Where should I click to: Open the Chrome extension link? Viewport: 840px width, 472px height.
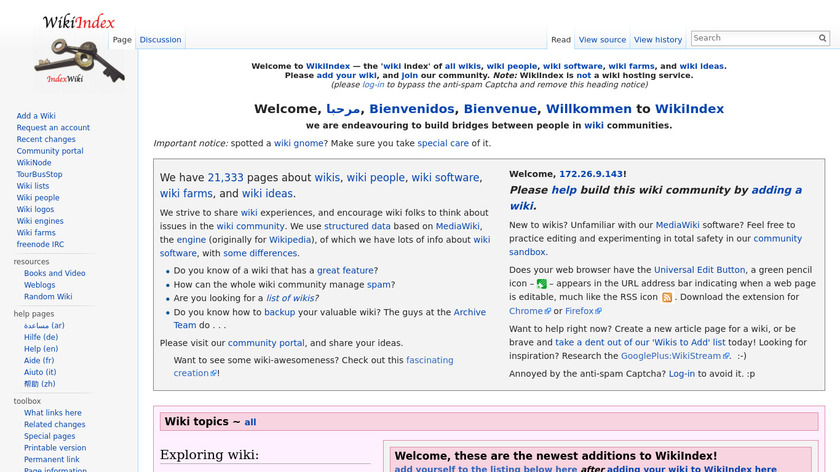point(529,311)
